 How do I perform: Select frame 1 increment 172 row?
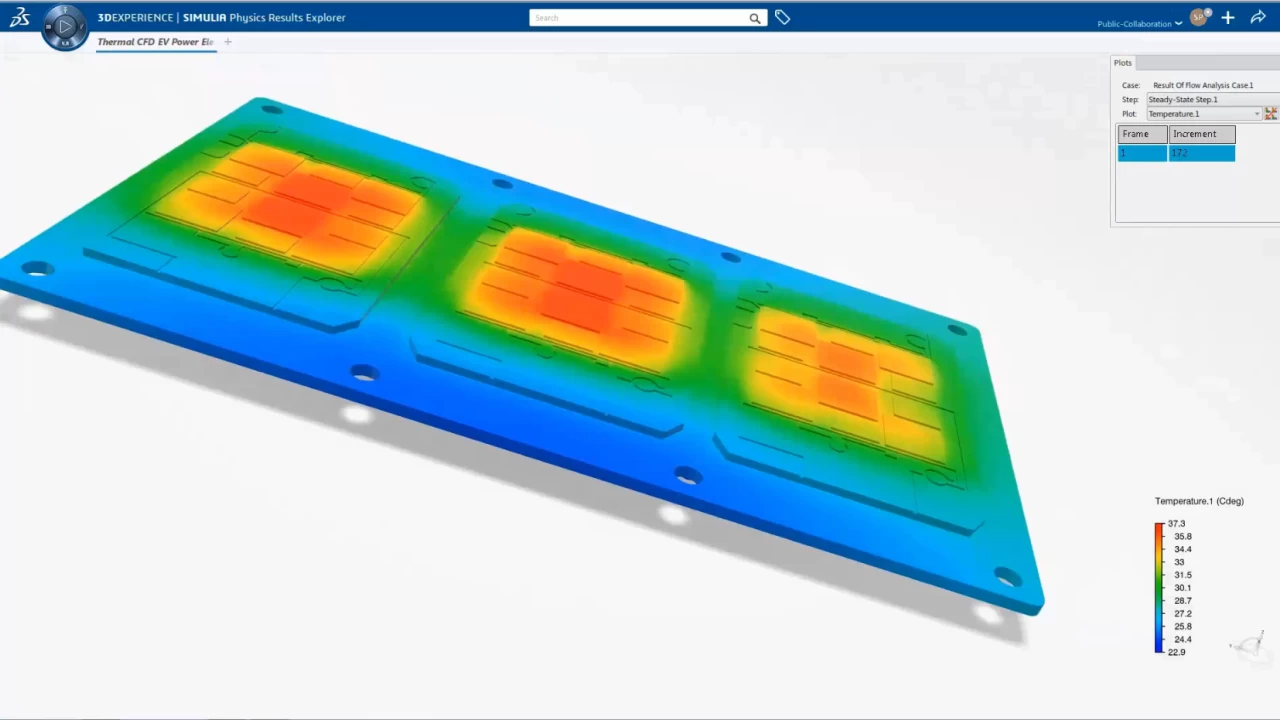pos(1176,153)
